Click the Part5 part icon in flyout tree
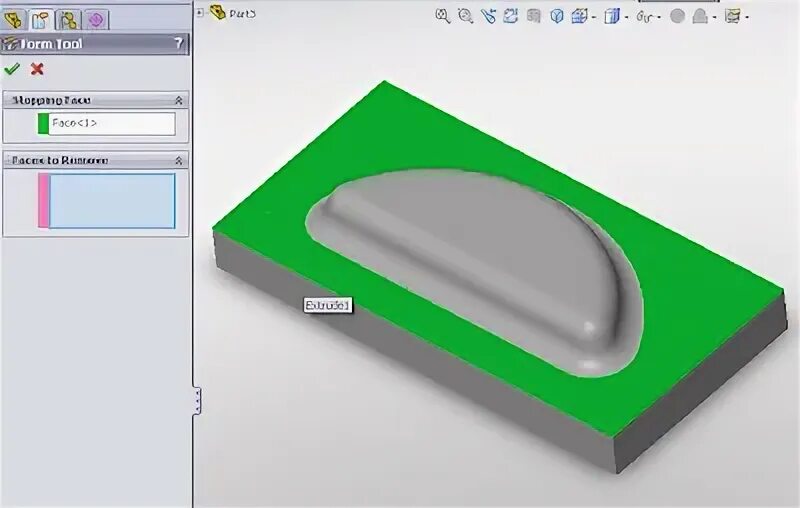 tap(218, 12)
